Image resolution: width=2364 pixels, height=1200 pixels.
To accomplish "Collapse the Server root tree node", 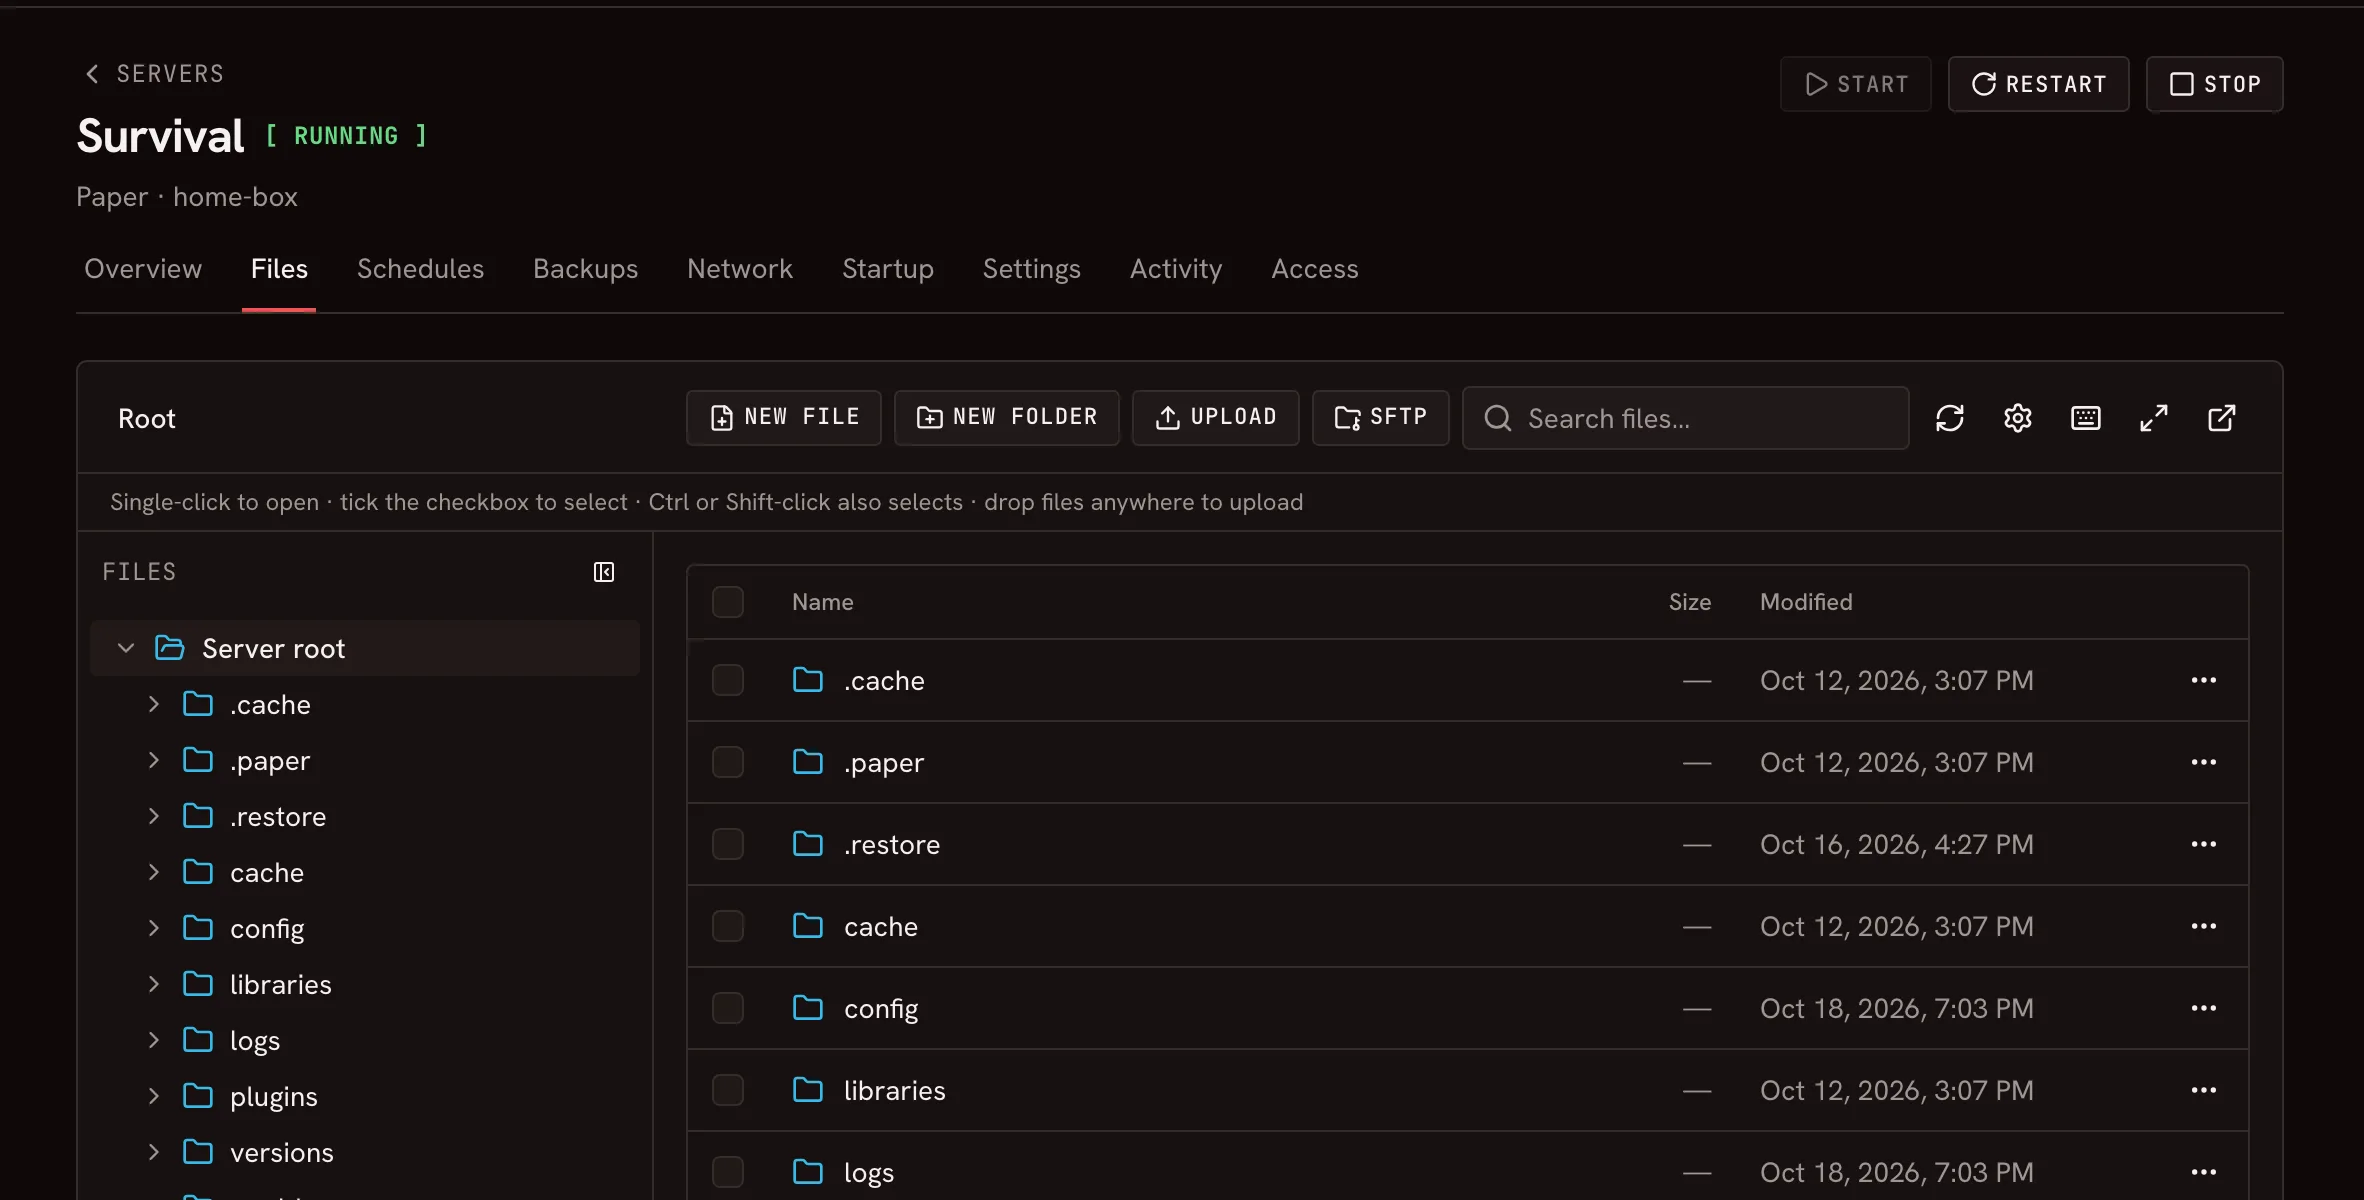I will pyautogui.click(x=126, y=648).
